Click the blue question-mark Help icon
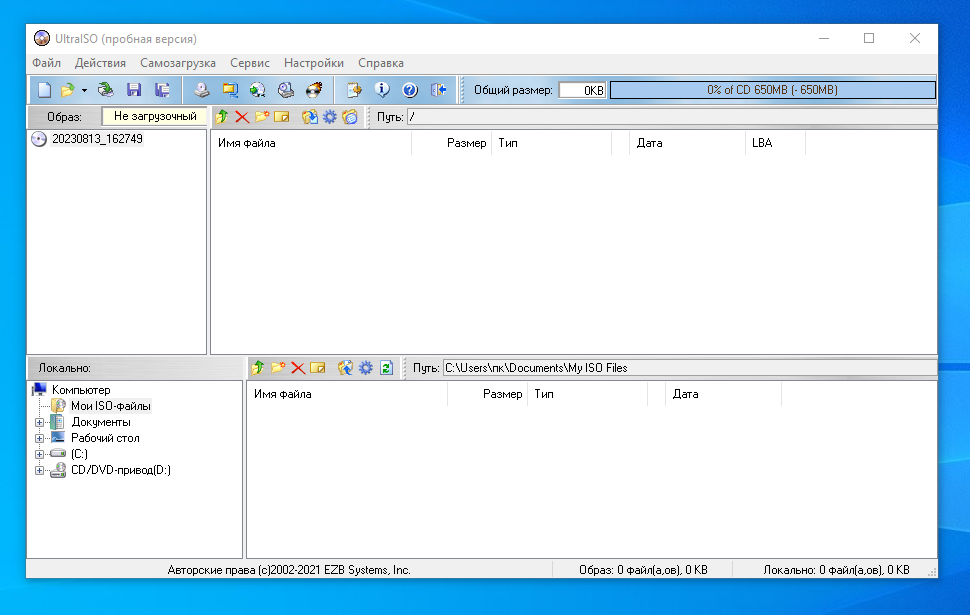This screenshot has width=970, height=615. 410,90
